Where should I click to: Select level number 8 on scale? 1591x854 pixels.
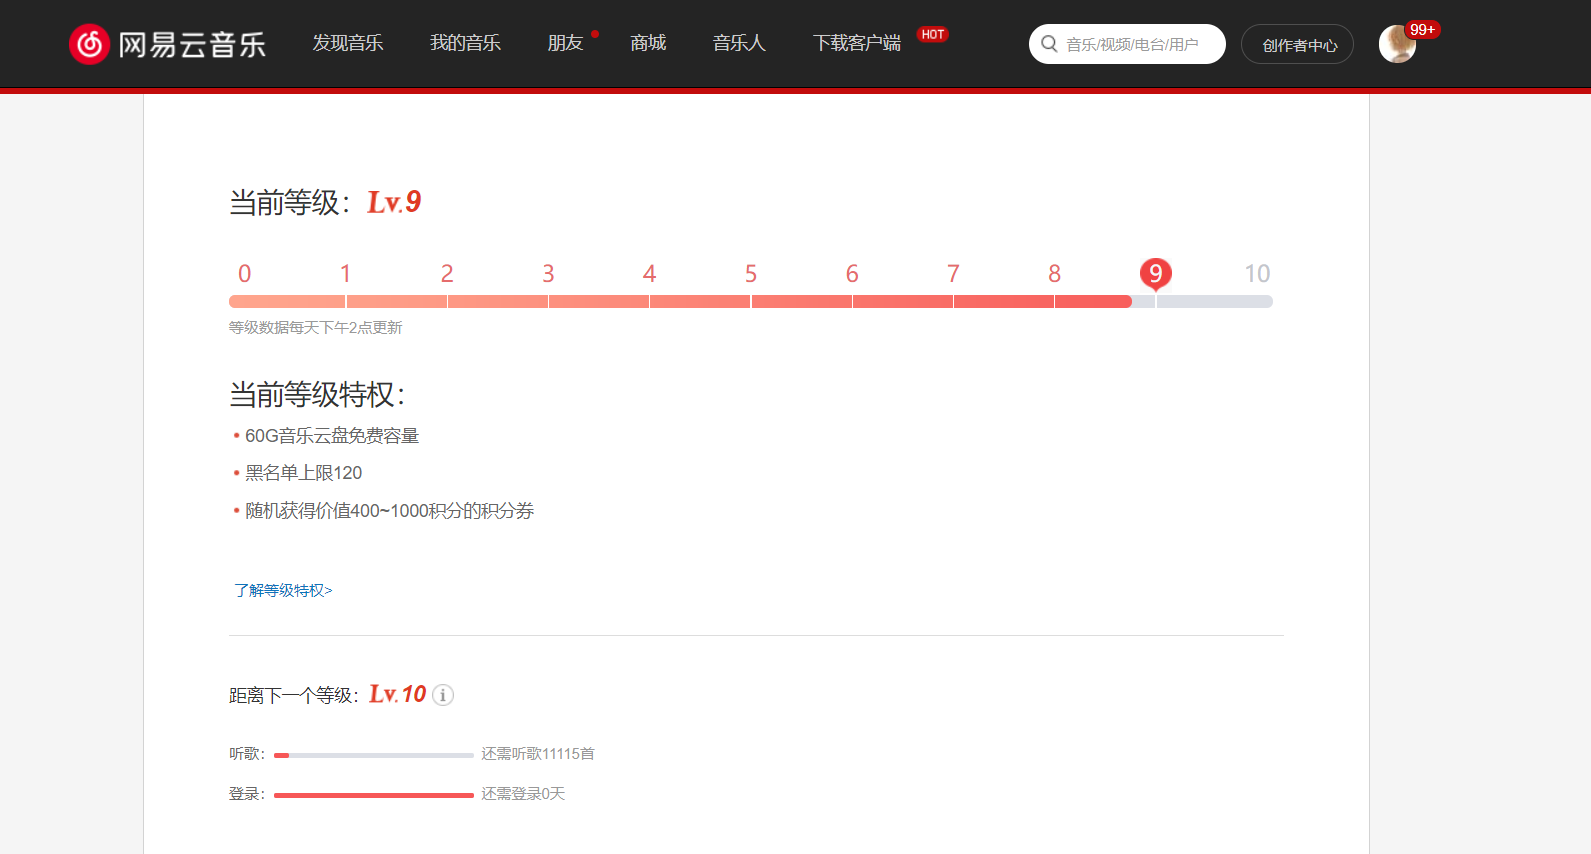tap(1054, 274)
